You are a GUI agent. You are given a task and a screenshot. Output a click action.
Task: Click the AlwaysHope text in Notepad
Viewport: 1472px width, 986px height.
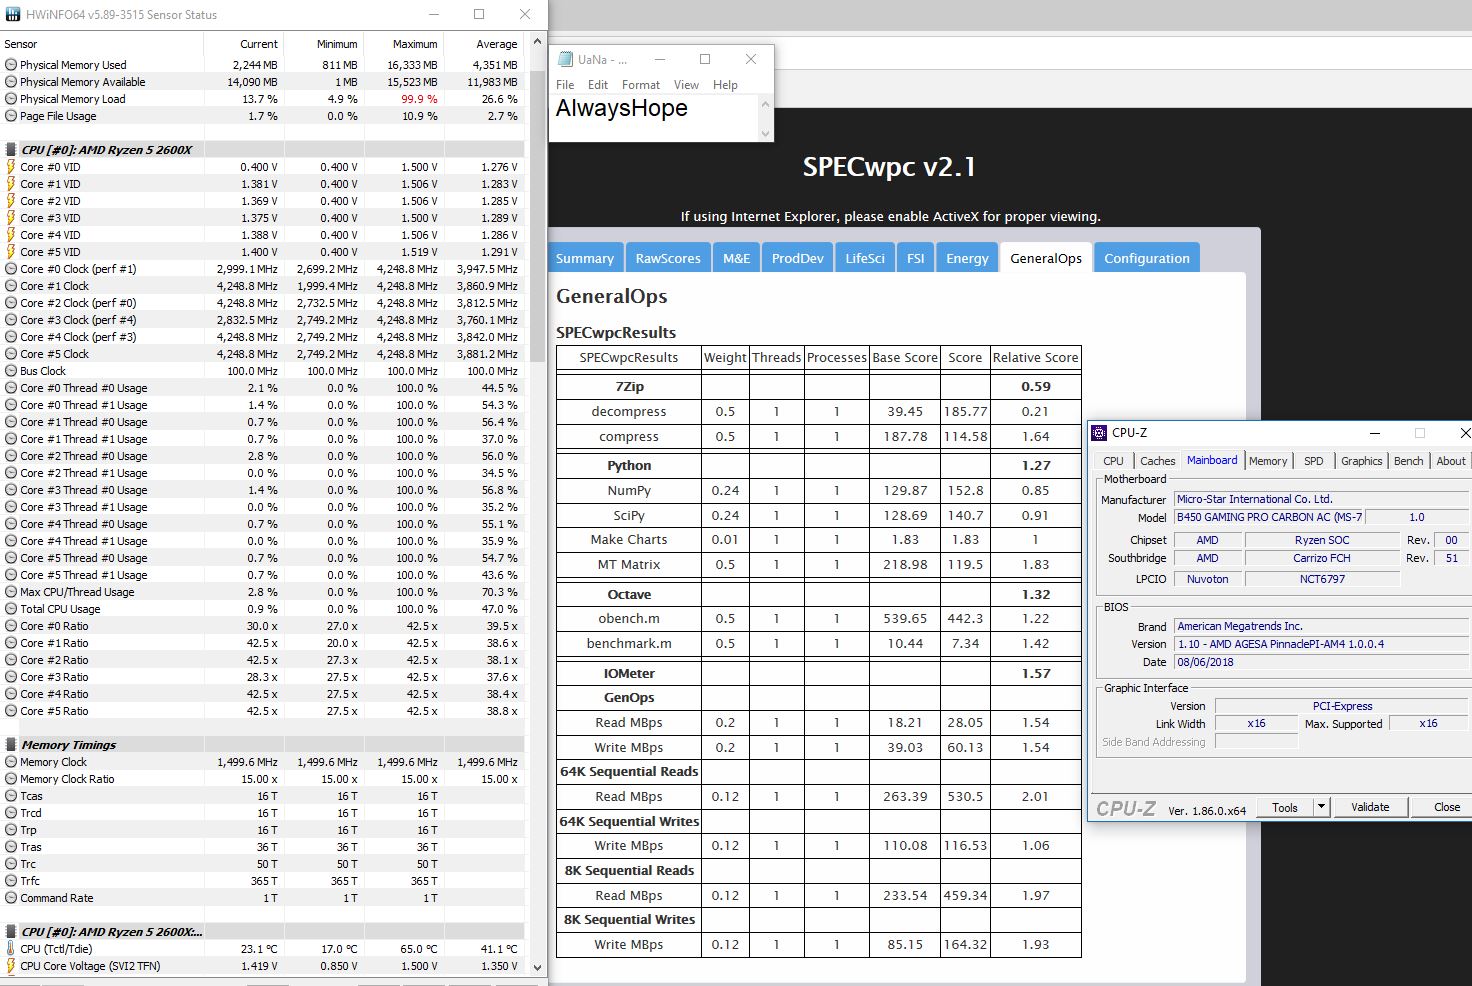coord(622,108)
